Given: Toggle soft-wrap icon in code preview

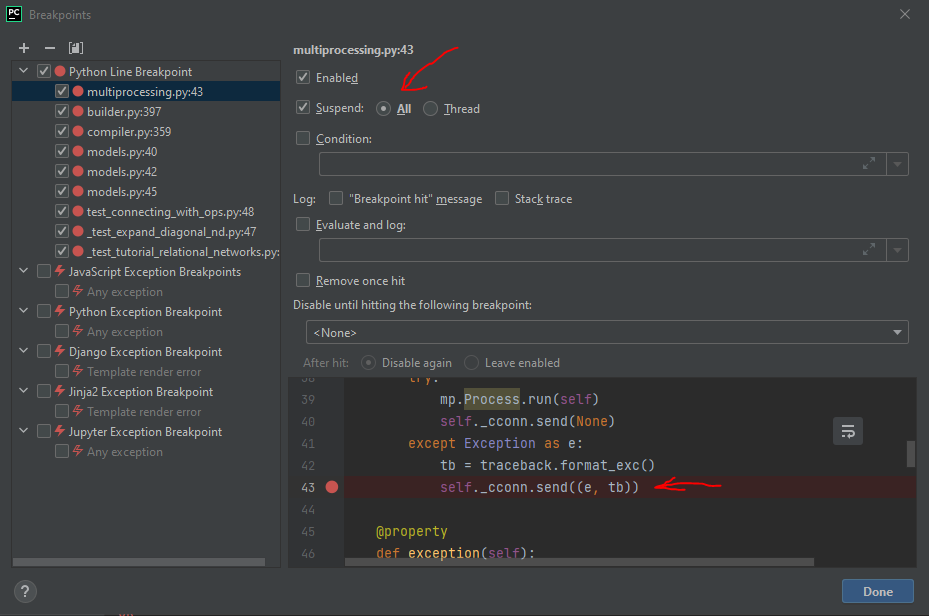Looking at the screenshot, I should 848,431.
